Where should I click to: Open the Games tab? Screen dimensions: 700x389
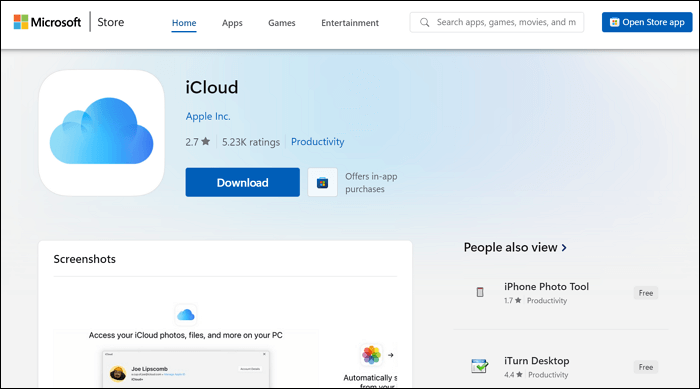pyautogui.click(x=282, y=23)
